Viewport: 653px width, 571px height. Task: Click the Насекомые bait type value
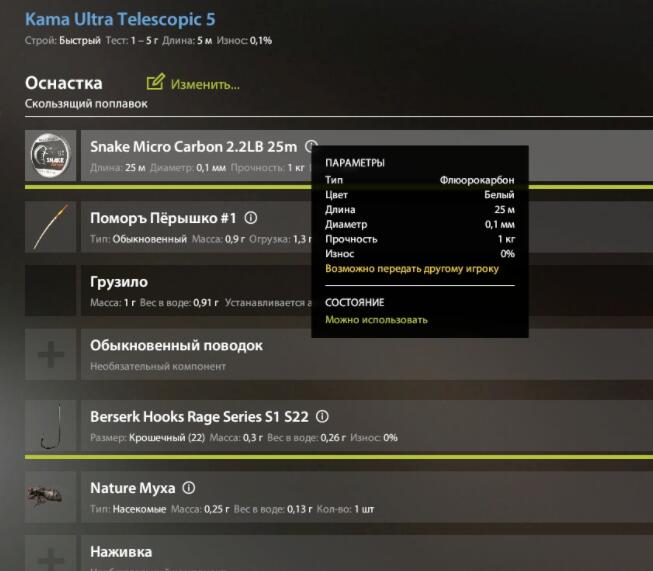[x=140, y=509]
